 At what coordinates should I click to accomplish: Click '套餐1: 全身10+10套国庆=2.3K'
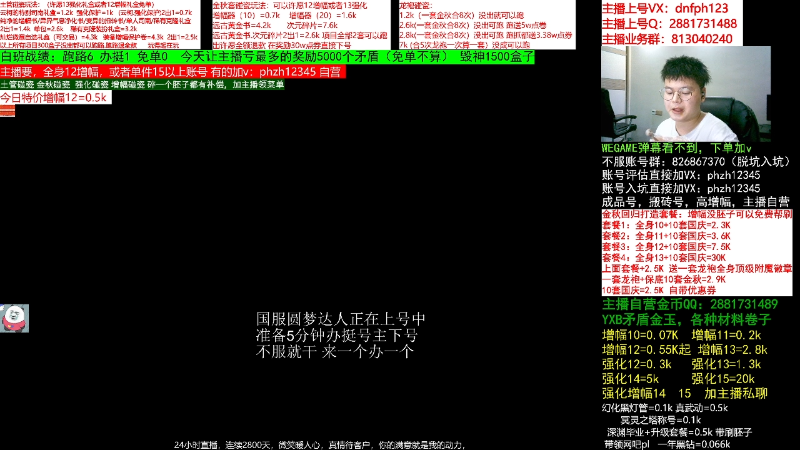(x=666, y=225)
